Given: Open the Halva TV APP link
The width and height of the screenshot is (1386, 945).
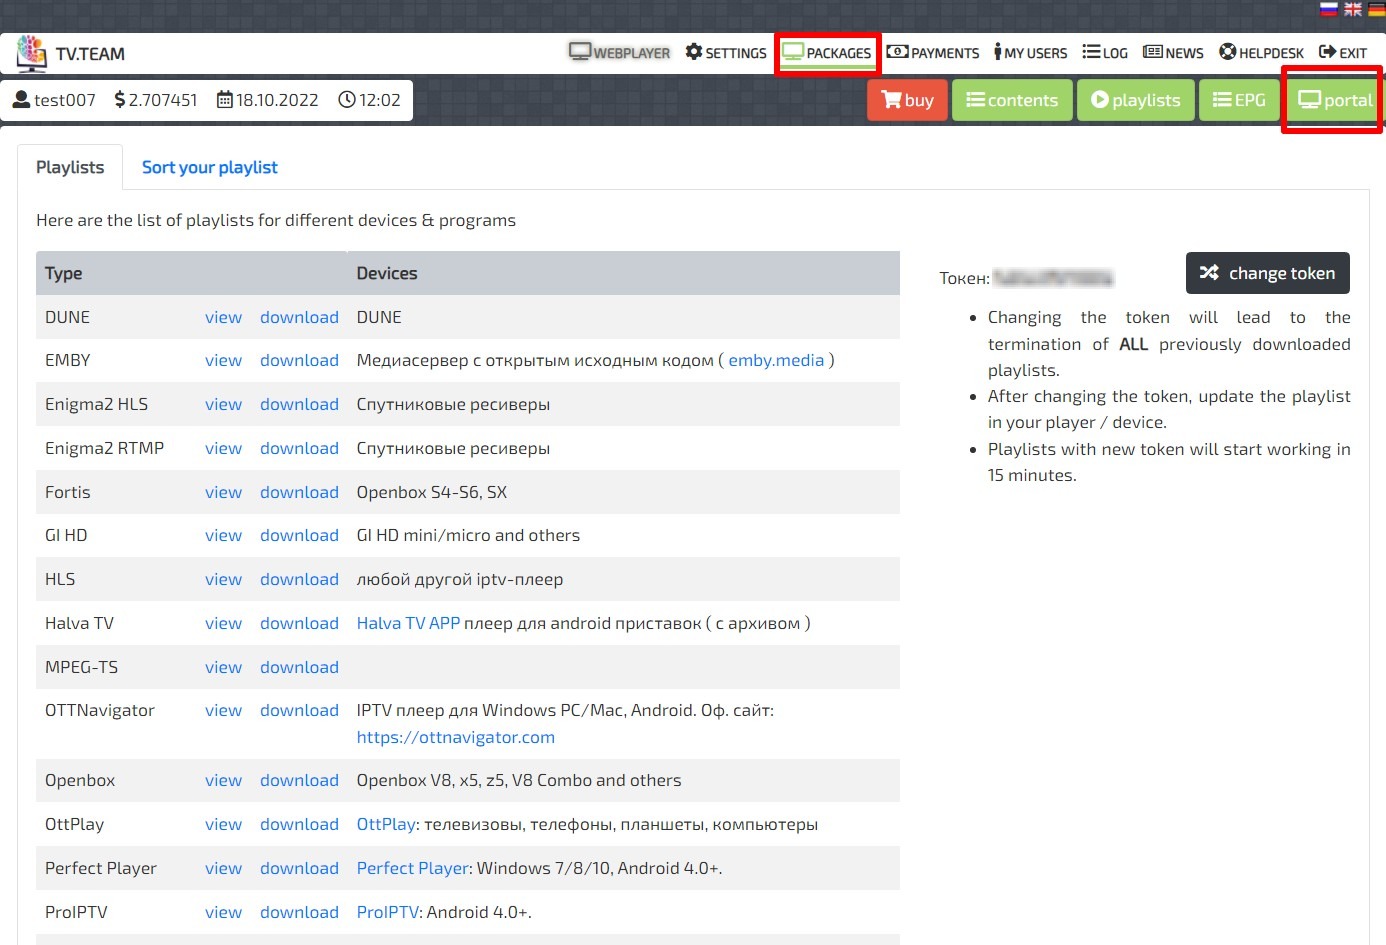Looking at the screenshot, I should (x=408, y=623).
